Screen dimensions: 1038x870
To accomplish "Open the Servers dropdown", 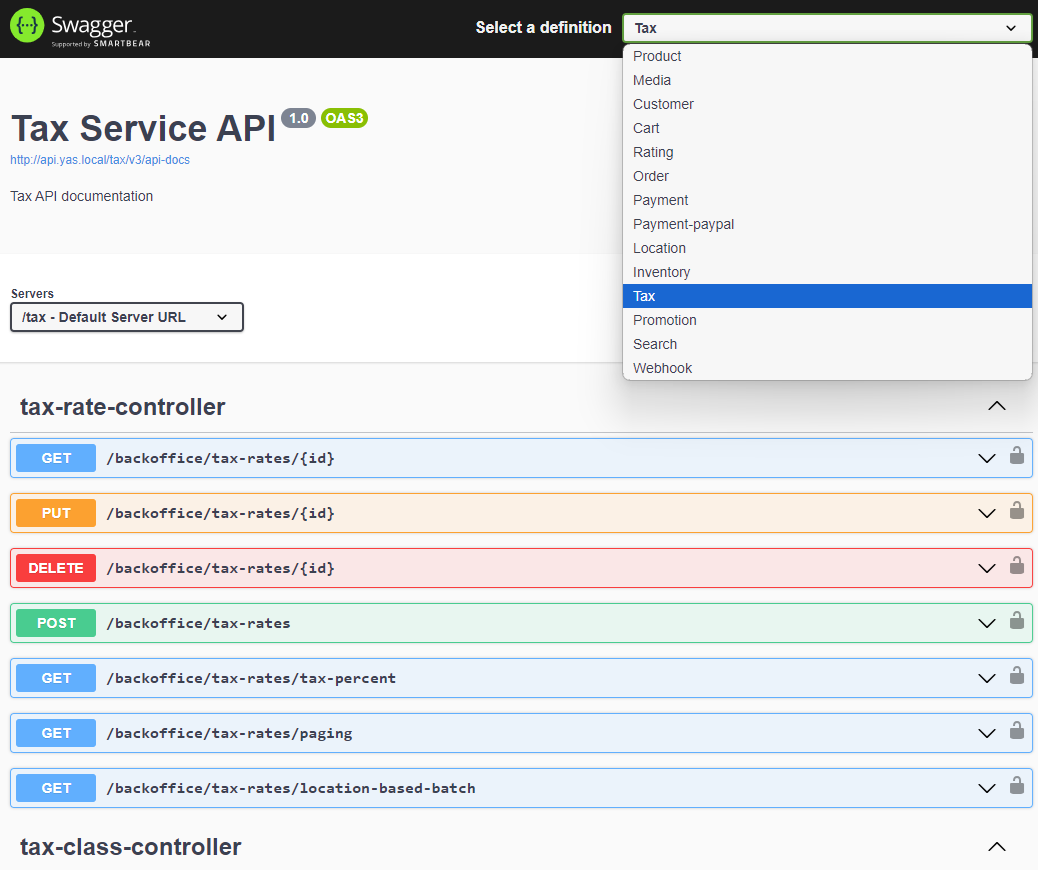I will [127, 317].
